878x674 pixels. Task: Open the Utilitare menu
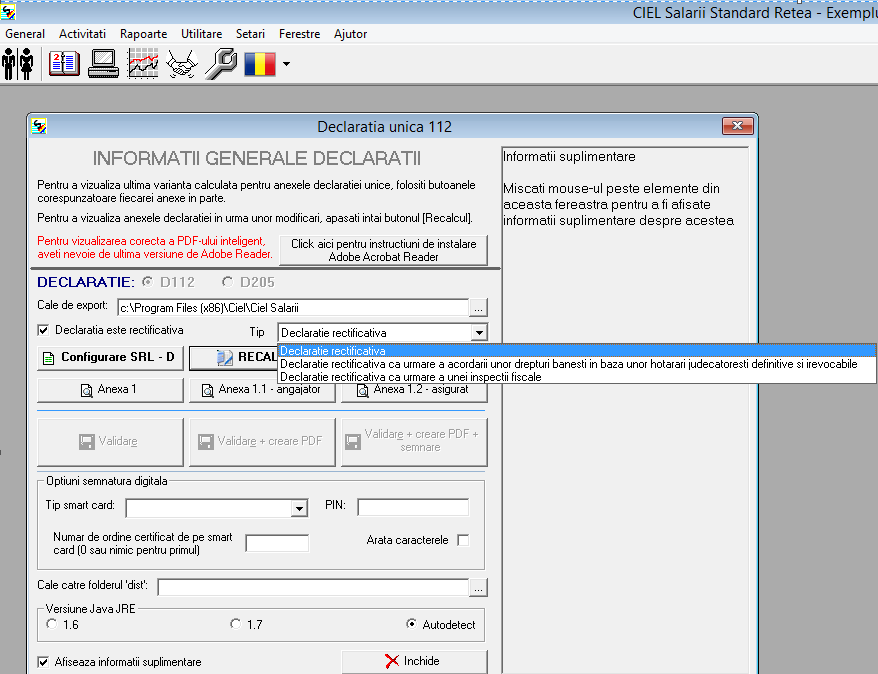point(202,34)
